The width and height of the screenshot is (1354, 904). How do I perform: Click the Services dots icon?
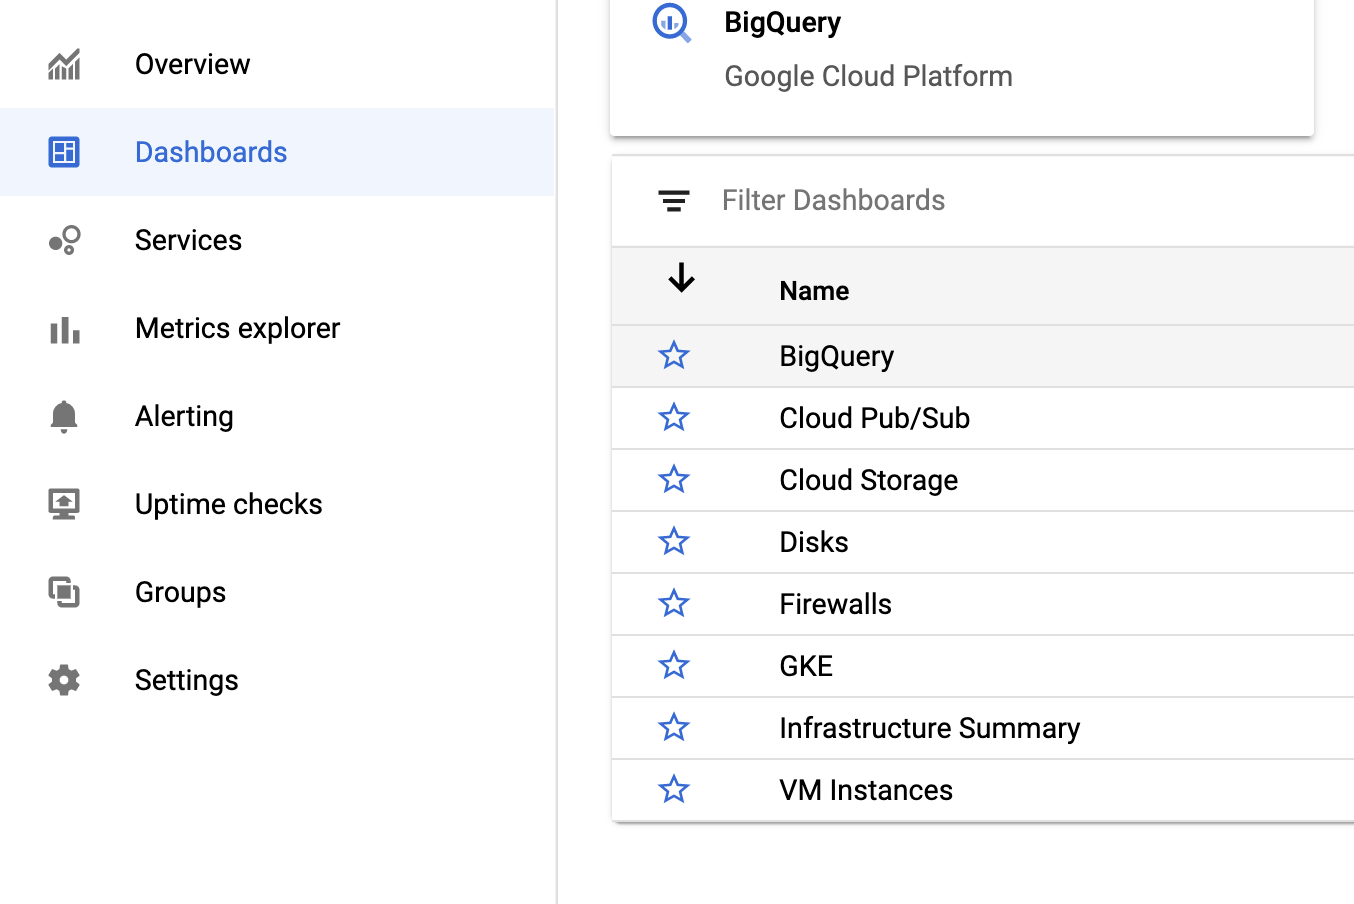64,240
